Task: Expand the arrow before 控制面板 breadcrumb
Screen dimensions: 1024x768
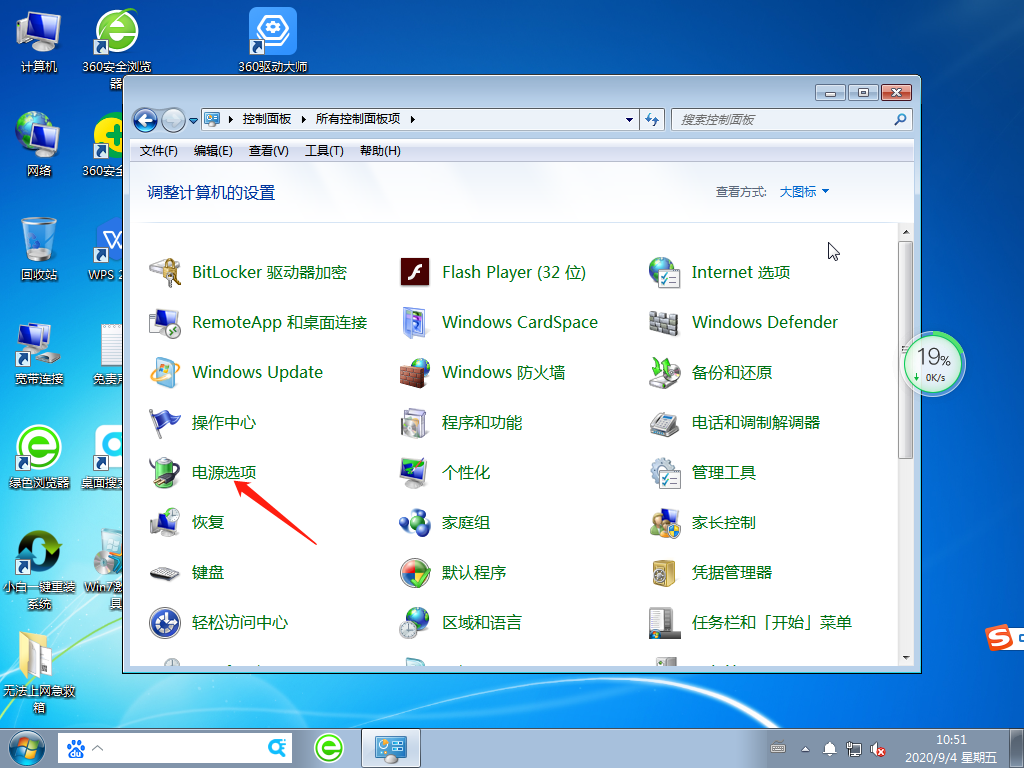Action: click(x=231, y=120)
